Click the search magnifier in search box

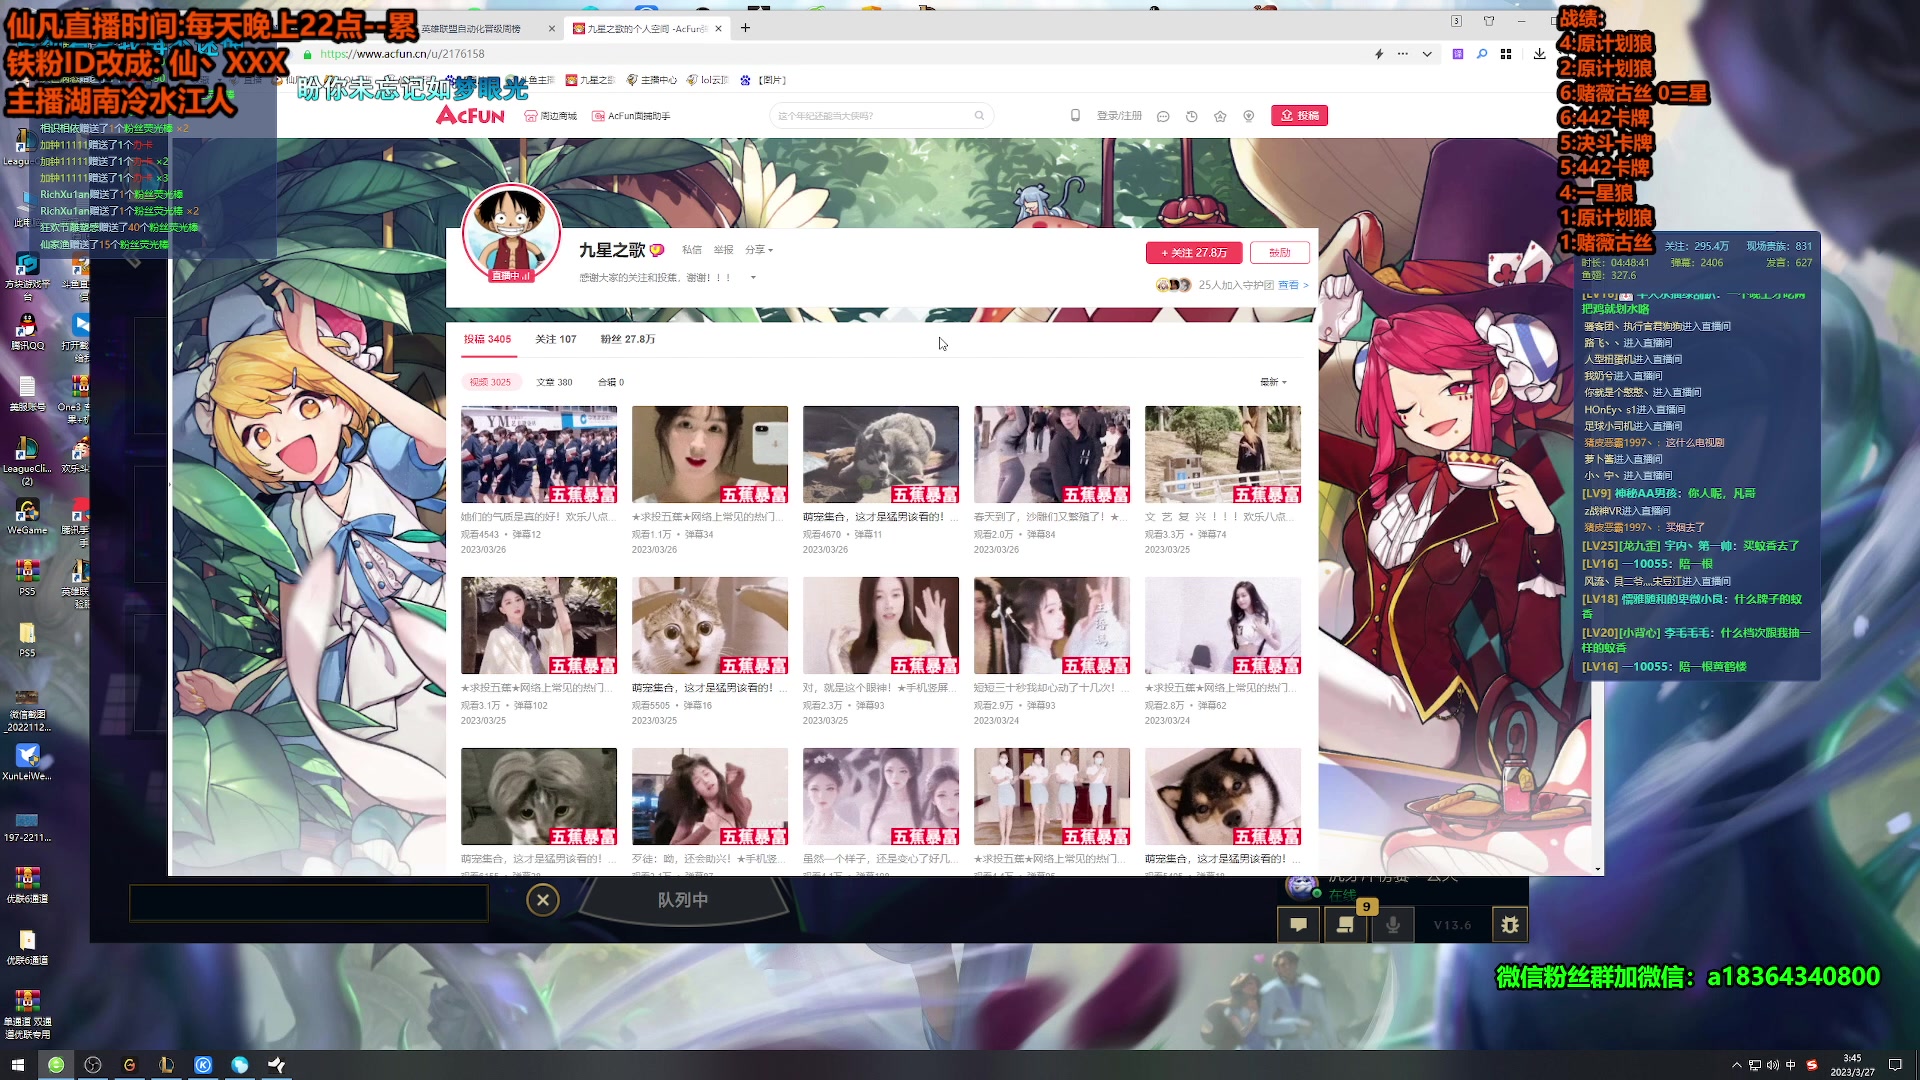[x=979, y=116]
